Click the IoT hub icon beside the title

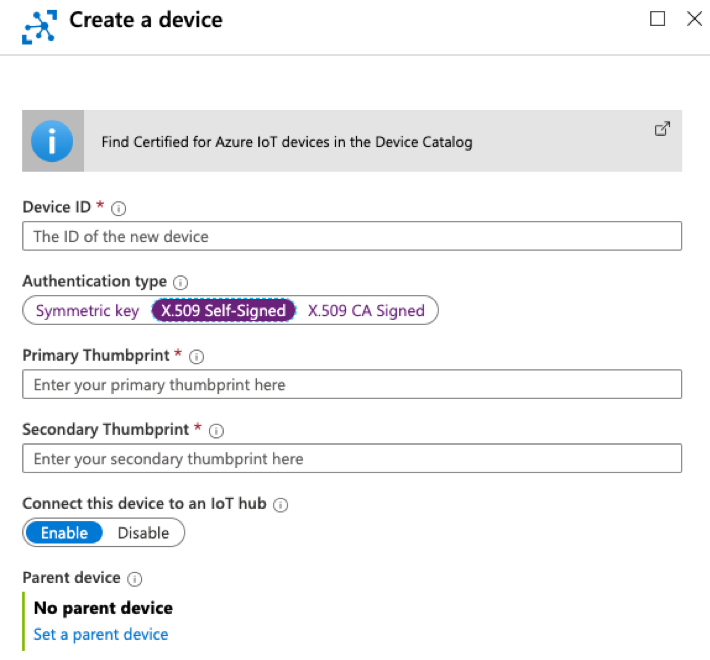point(39,23)
